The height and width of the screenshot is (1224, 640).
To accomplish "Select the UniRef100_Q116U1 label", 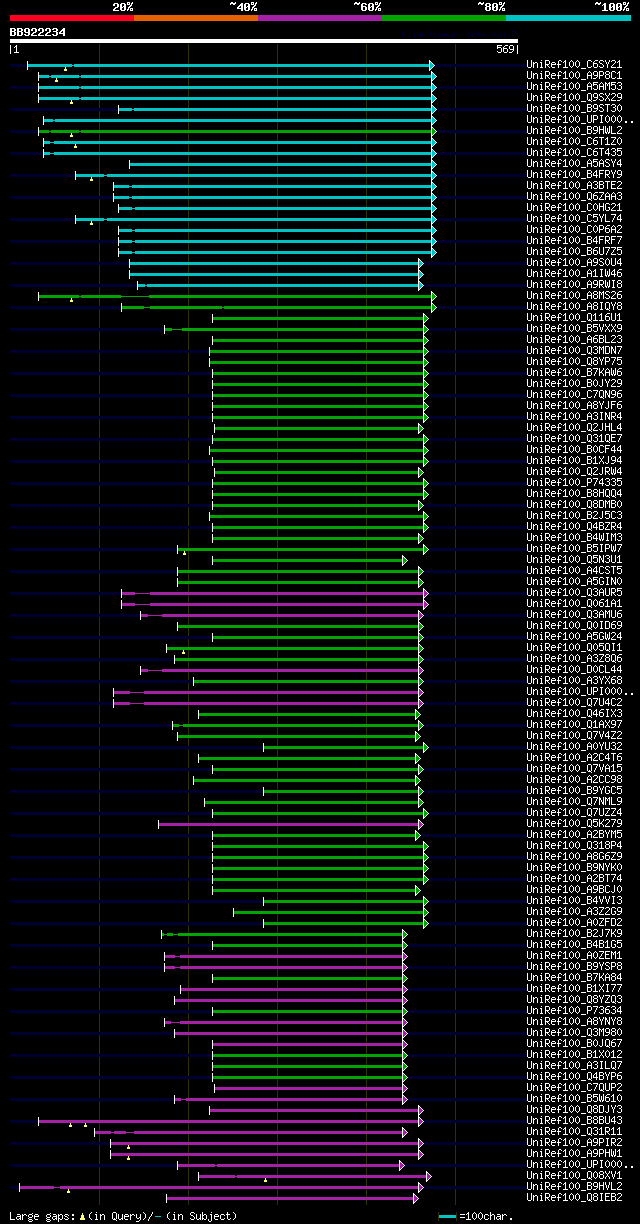I will pos(574,318).
